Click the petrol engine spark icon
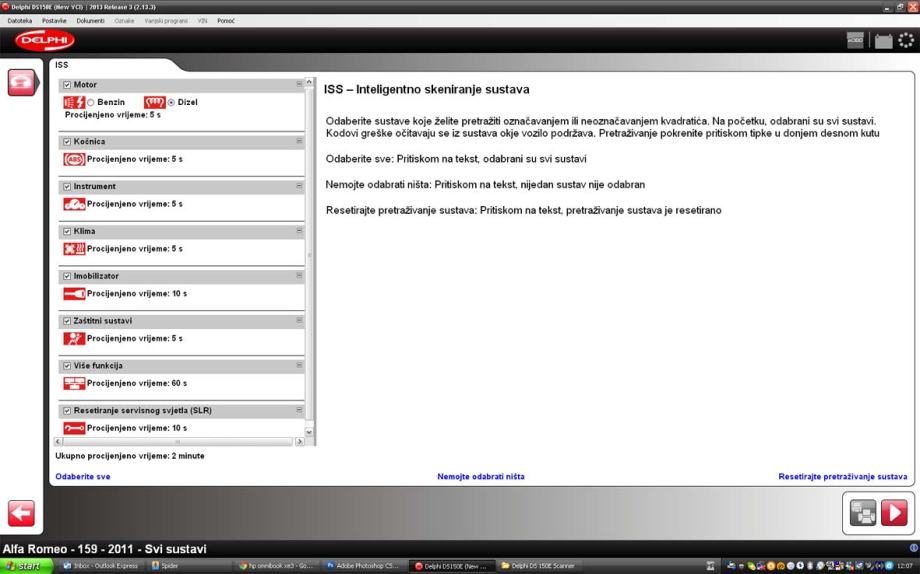920x574 pixels. tap(74, 102)
